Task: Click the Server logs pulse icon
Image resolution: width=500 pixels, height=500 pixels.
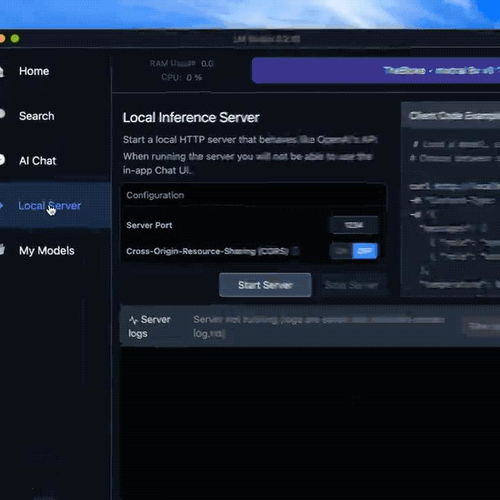Action: [133, 321]
